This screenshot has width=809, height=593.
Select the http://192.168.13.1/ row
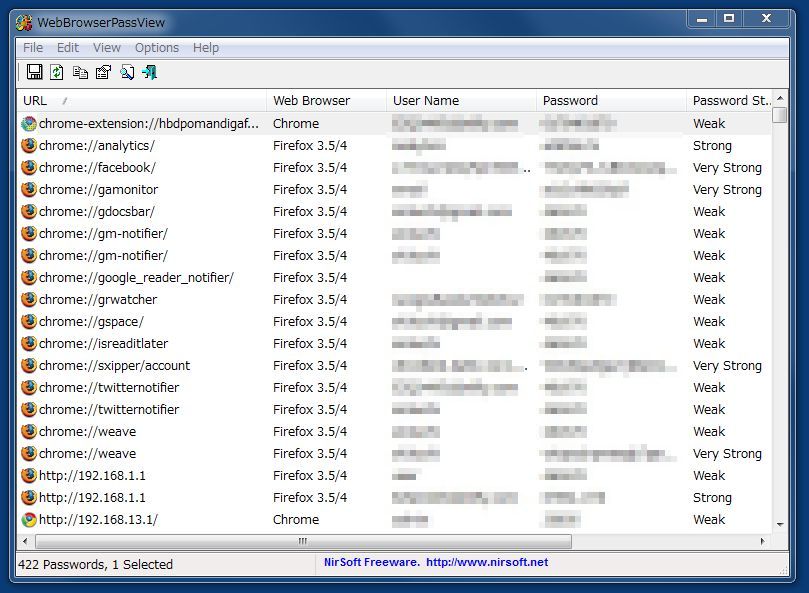point(395,520)
